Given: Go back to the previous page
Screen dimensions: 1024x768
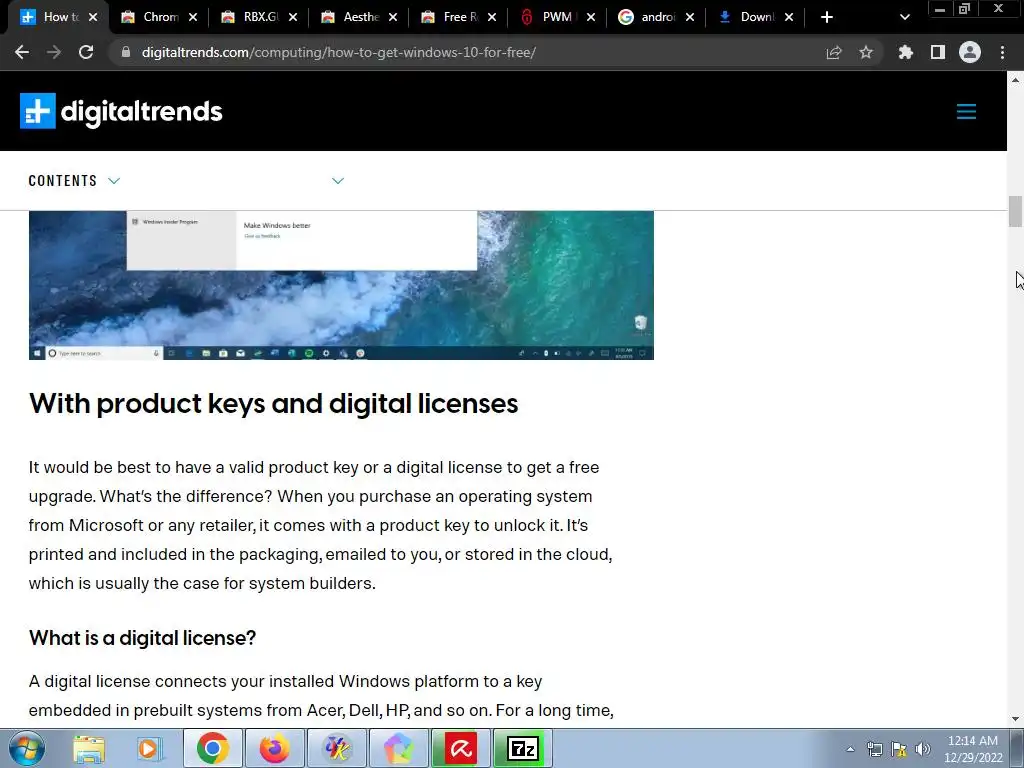Looking at the screenshot, I should coord(22,52).
